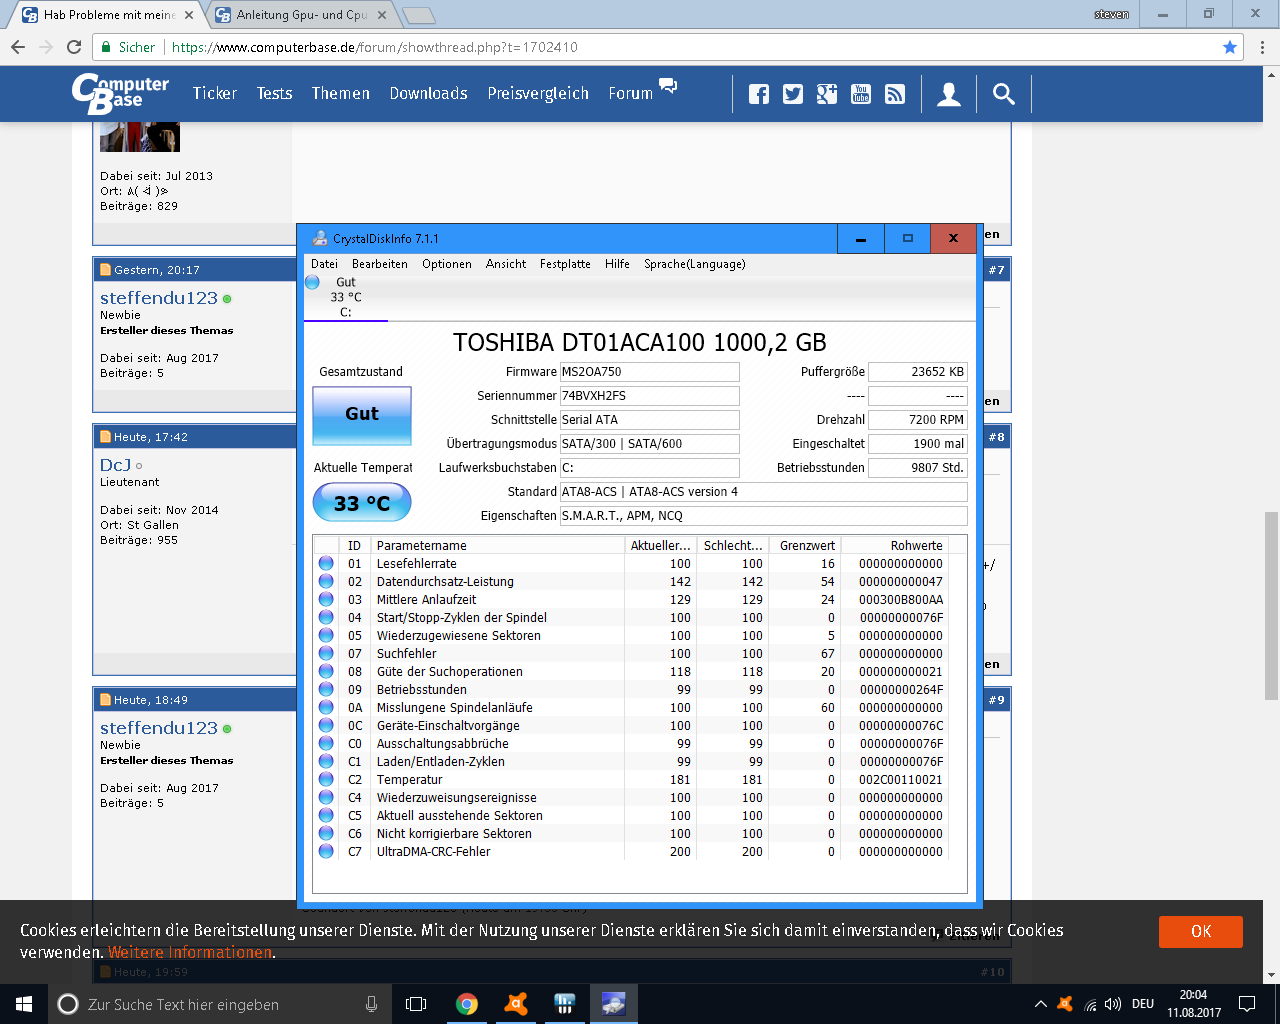Open ComputerBase Twitter icon
The height and width of the screenshot is (1024, 1280).
pyautogui.click(x=793, y=94)
